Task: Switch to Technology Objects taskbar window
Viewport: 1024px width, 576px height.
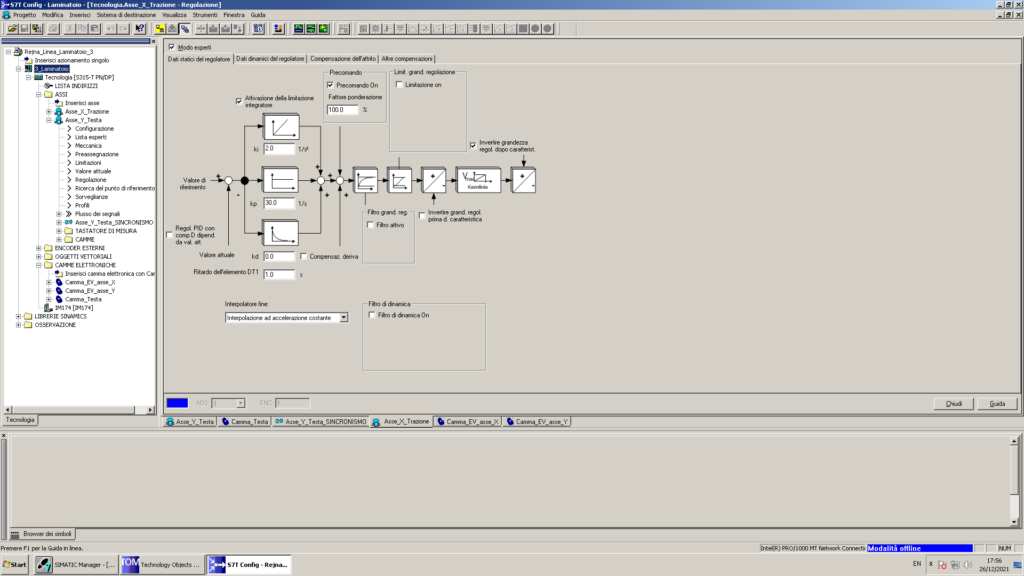Action: click(162, 564)
